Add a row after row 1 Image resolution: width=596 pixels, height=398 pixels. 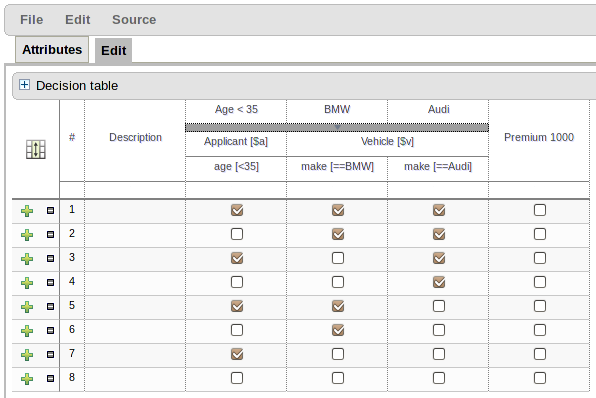point(27,211)
